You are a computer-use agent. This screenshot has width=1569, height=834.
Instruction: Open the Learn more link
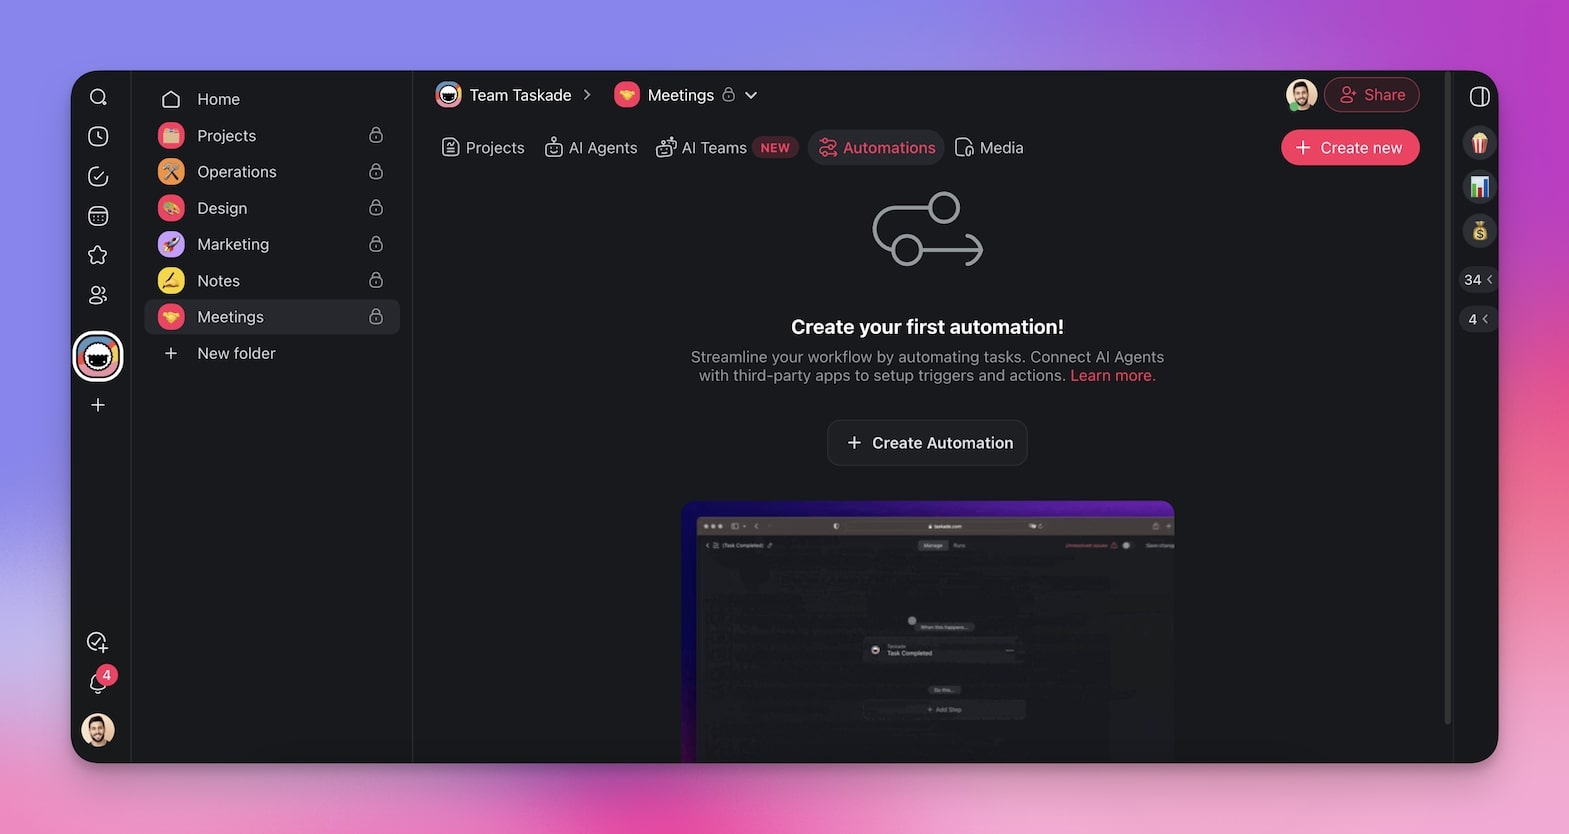pos(1112,376)
